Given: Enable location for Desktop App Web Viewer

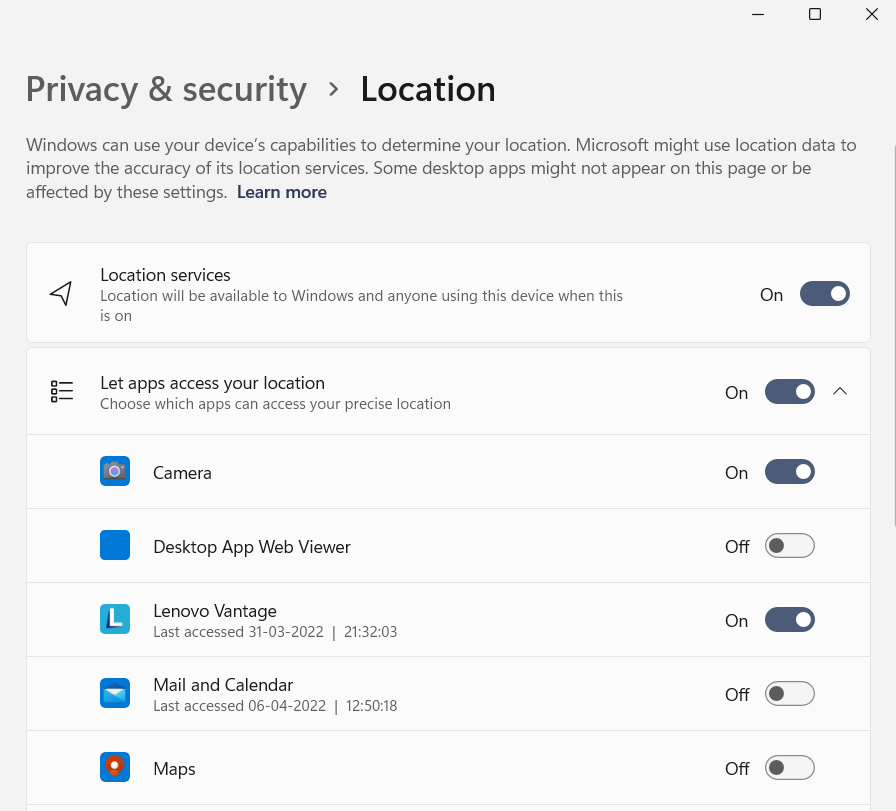Looking at the screenshot, I should click(x=789, y=546).
